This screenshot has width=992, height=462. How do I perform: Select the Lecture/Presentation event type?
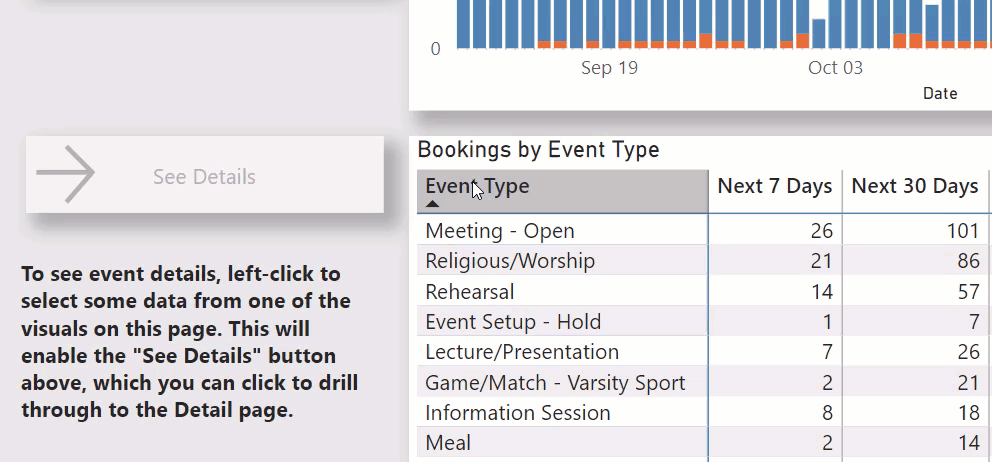tap(522, 352)
